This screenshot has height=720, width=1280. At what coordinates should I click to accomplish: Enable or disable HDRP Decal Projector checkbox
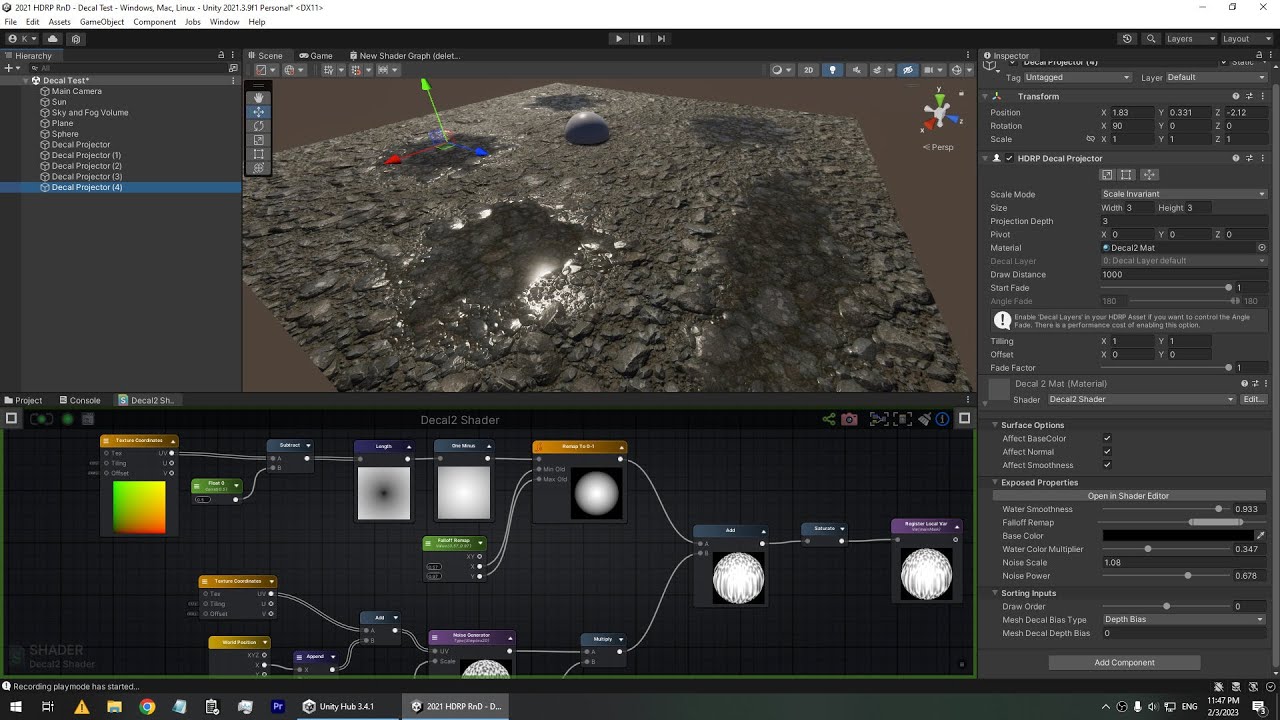[x=1009, y=158]
